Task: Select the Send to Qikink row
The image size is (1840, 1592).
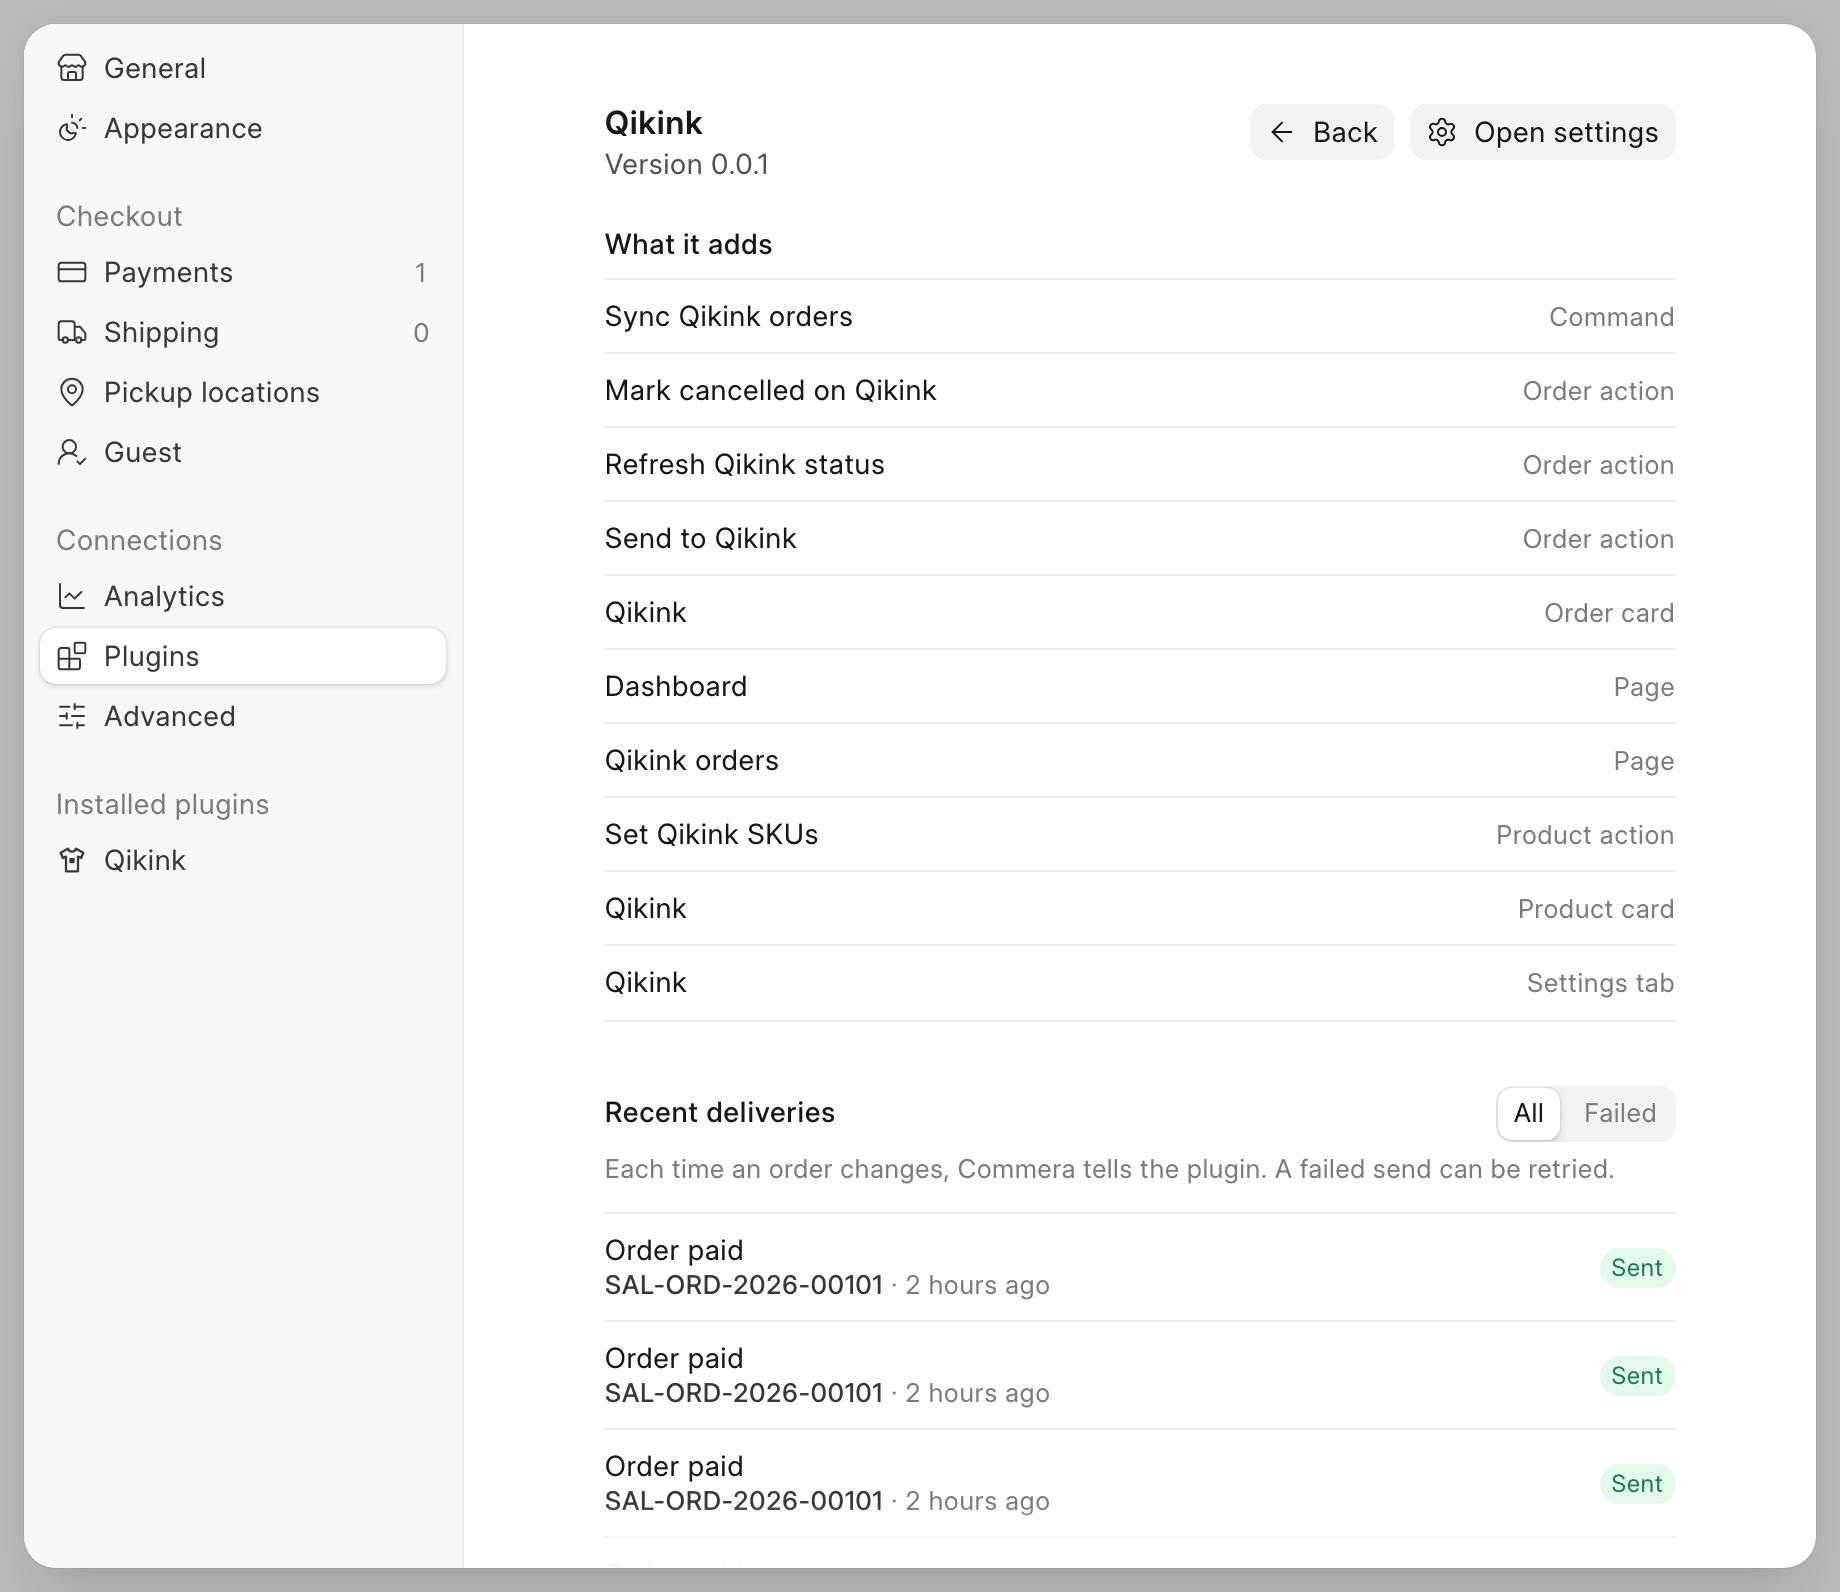Action: [1140, 538]
